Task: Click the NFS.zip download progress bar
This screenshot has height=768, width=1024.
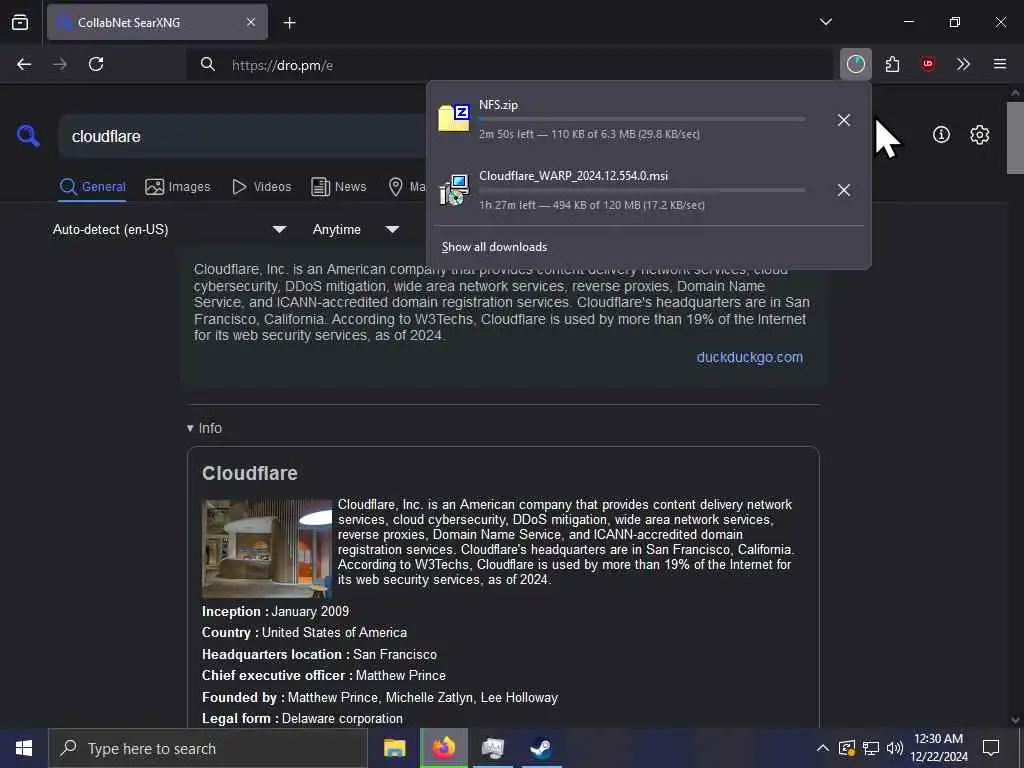Action: (642, 120)
